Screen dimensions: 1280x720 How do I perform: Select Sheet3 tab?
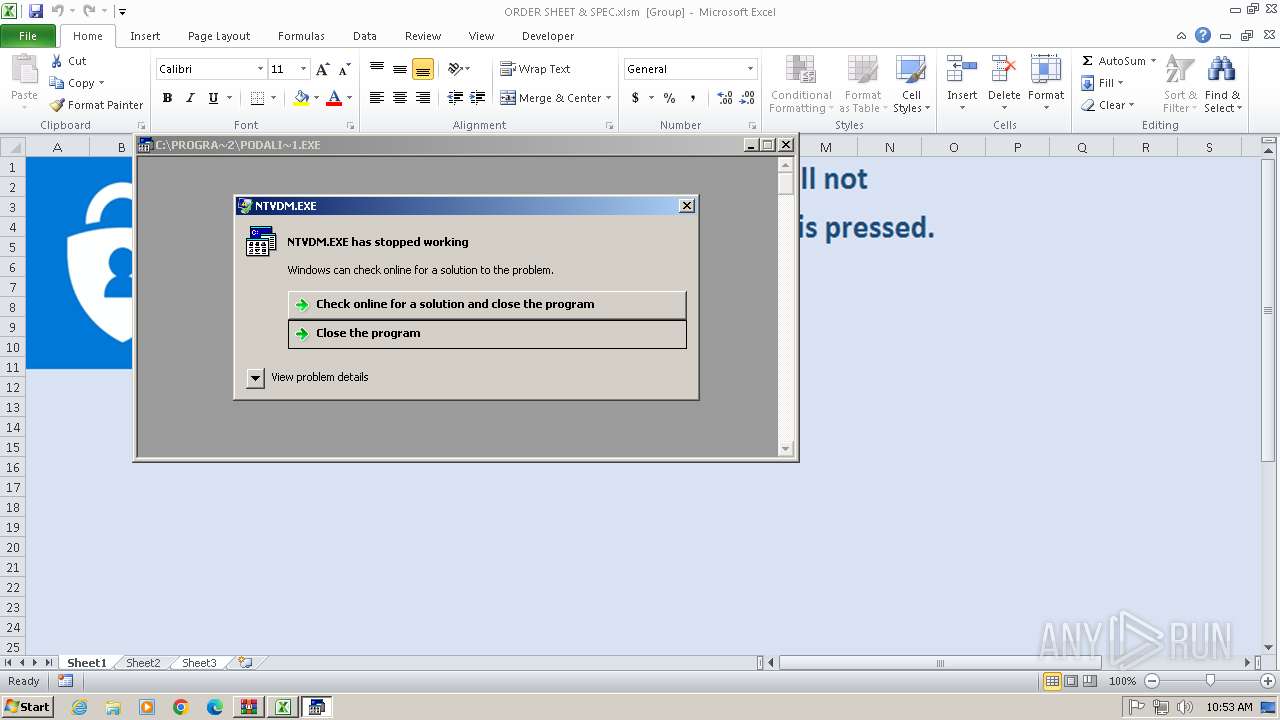tap(198, 663)
